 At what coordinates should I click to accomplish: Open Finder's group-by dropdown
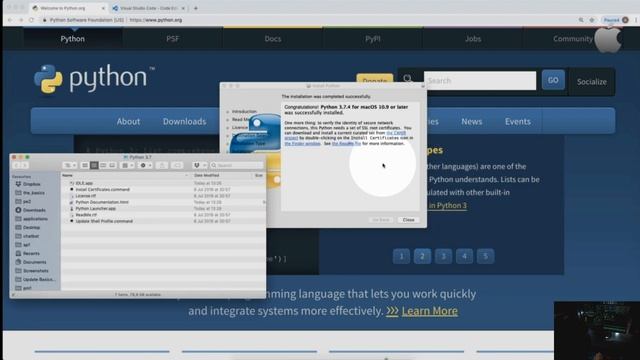(128, 165)
